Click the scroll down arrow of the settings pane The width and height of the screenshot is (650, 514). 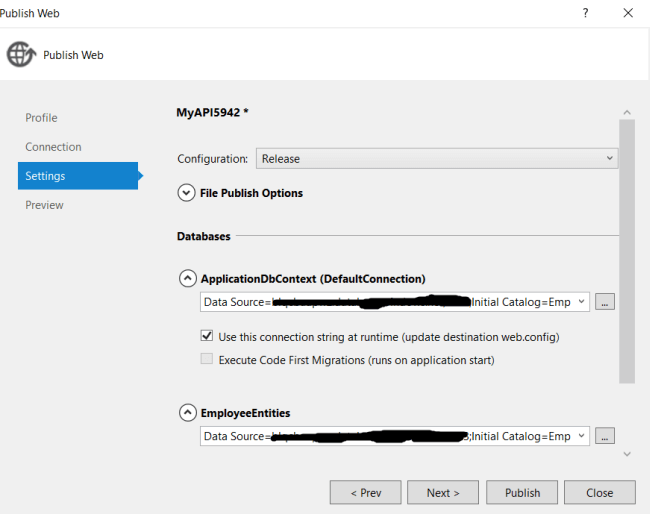[x=627, y=454]
